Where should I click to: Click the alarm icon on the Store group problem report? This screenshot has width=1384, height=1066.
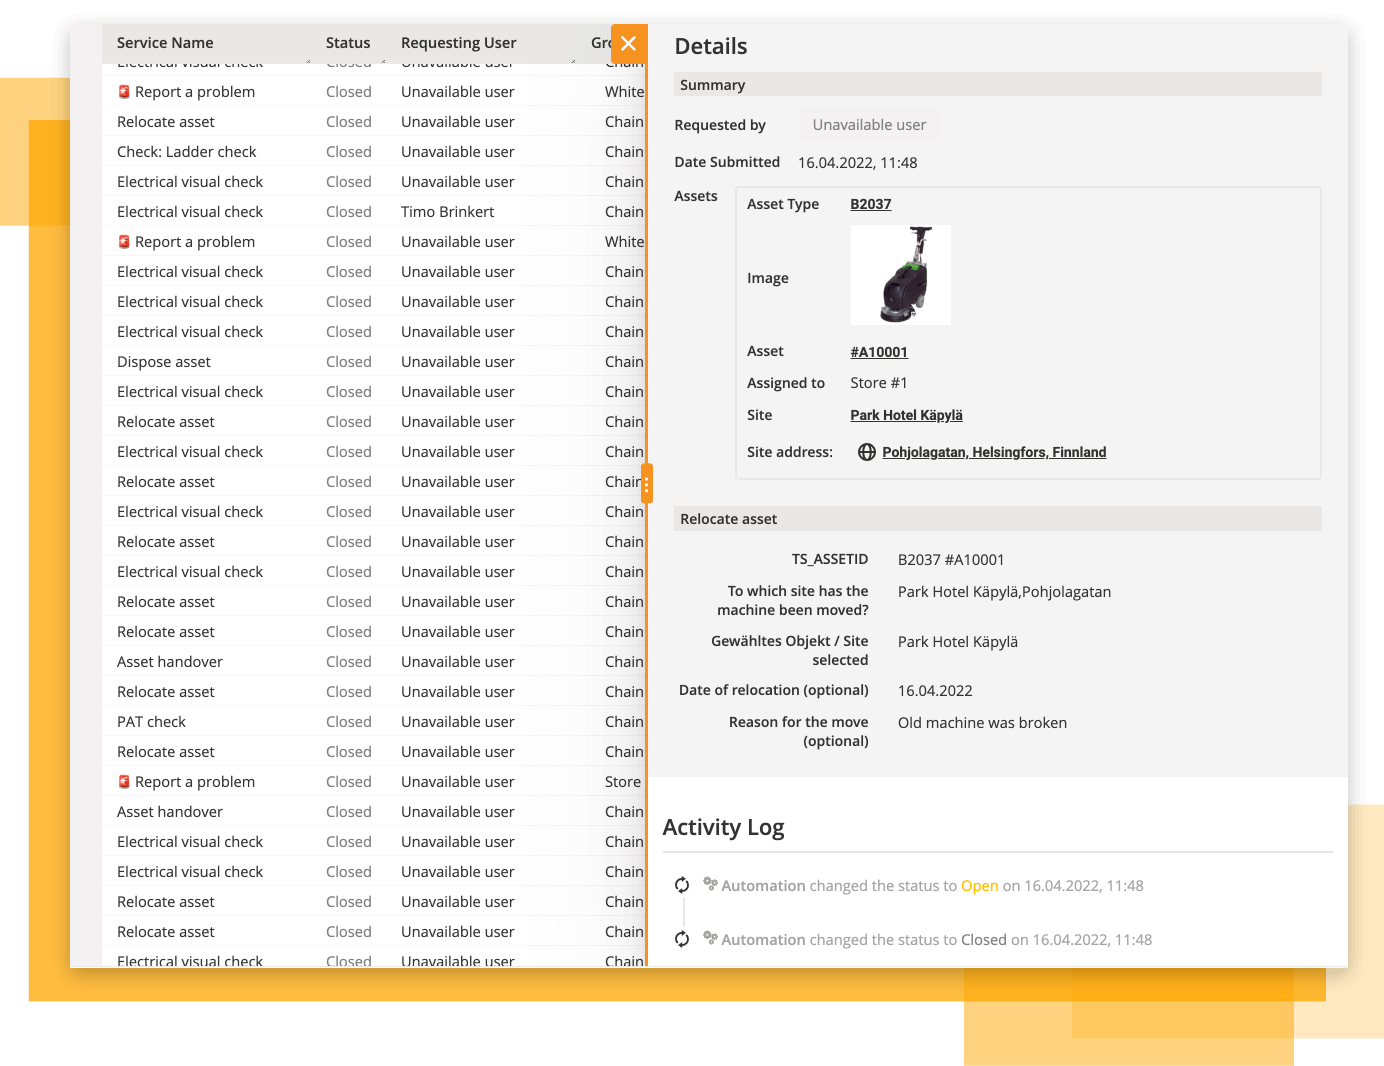pyautogui.click(x=124, y=782)
